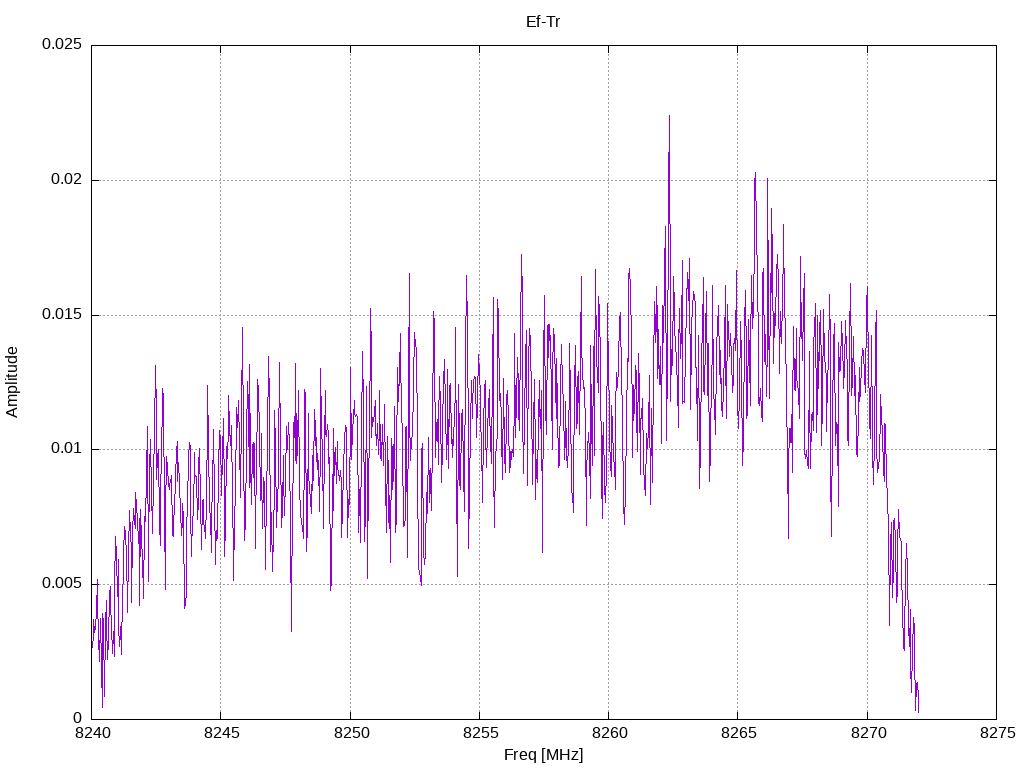Viewport: 1024px width, 768px height.
Task: Click the x-axis tick label 8255
Action: 480,733
